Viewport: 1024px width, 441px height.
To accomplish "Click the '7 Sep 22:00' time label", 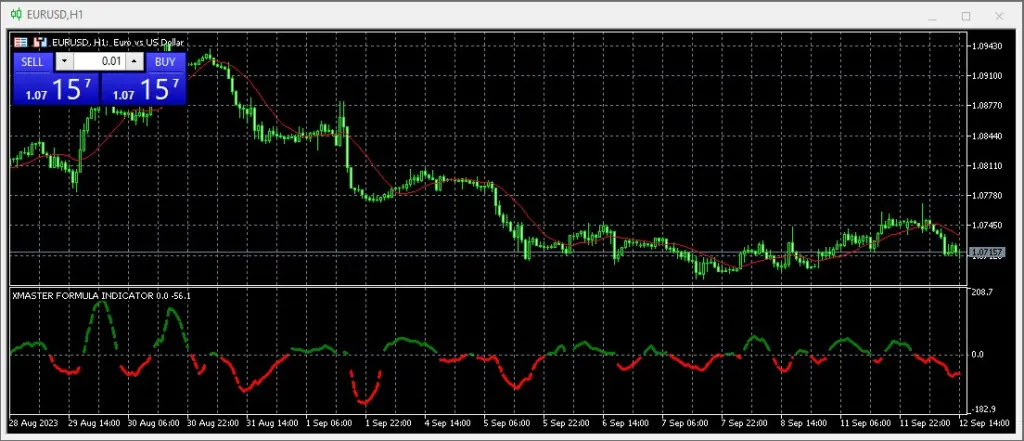I will coord(745,423).
